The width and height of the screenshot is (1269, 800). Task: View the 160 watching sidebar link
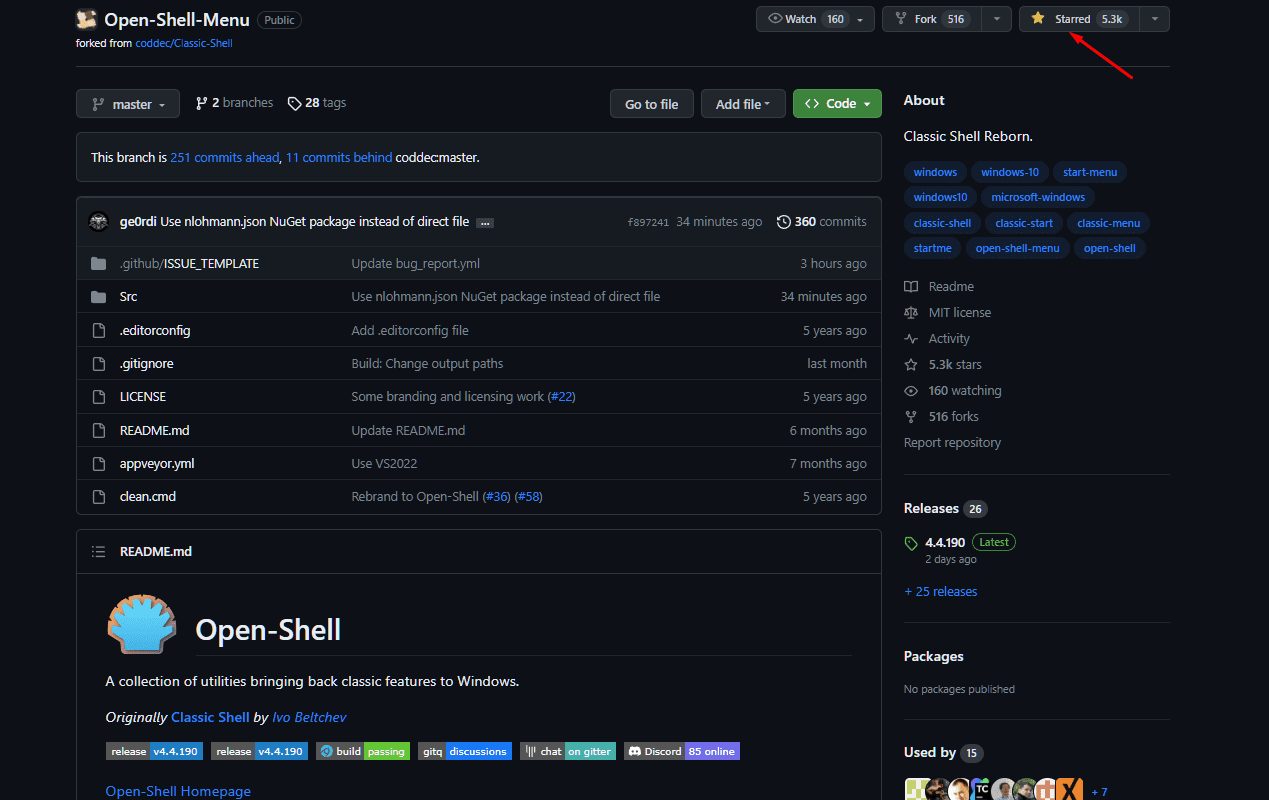(953, 391)
